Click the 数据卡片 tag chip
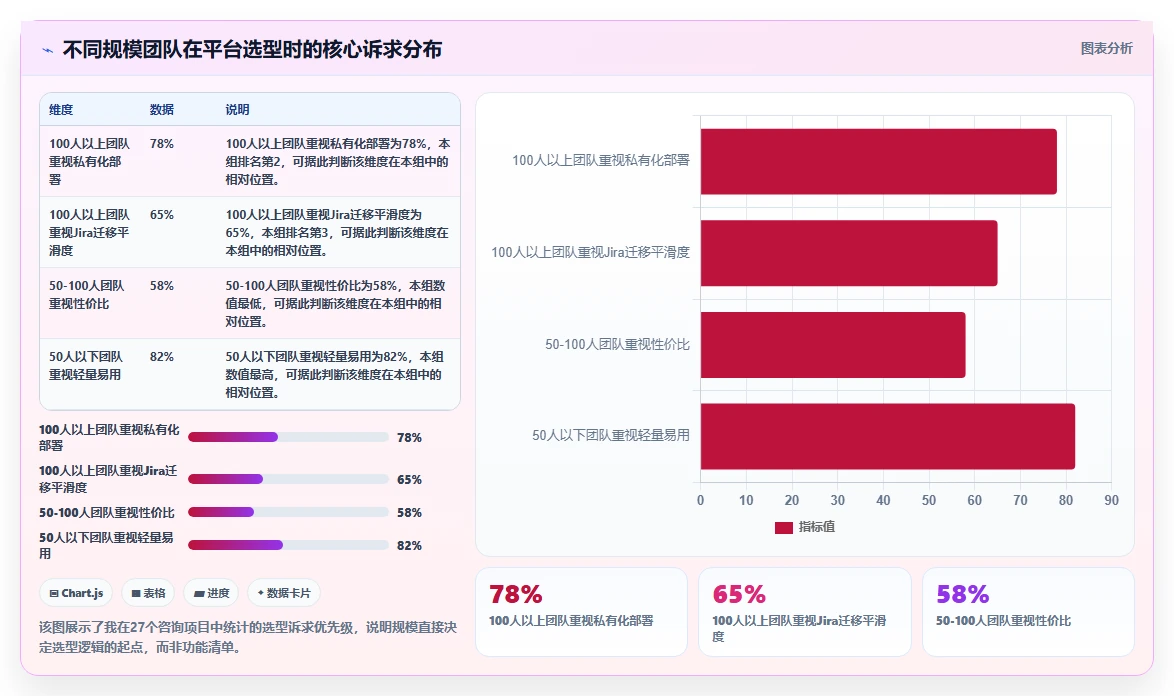The height and width of the screenshot is (696, 1174). click(284, 593)
